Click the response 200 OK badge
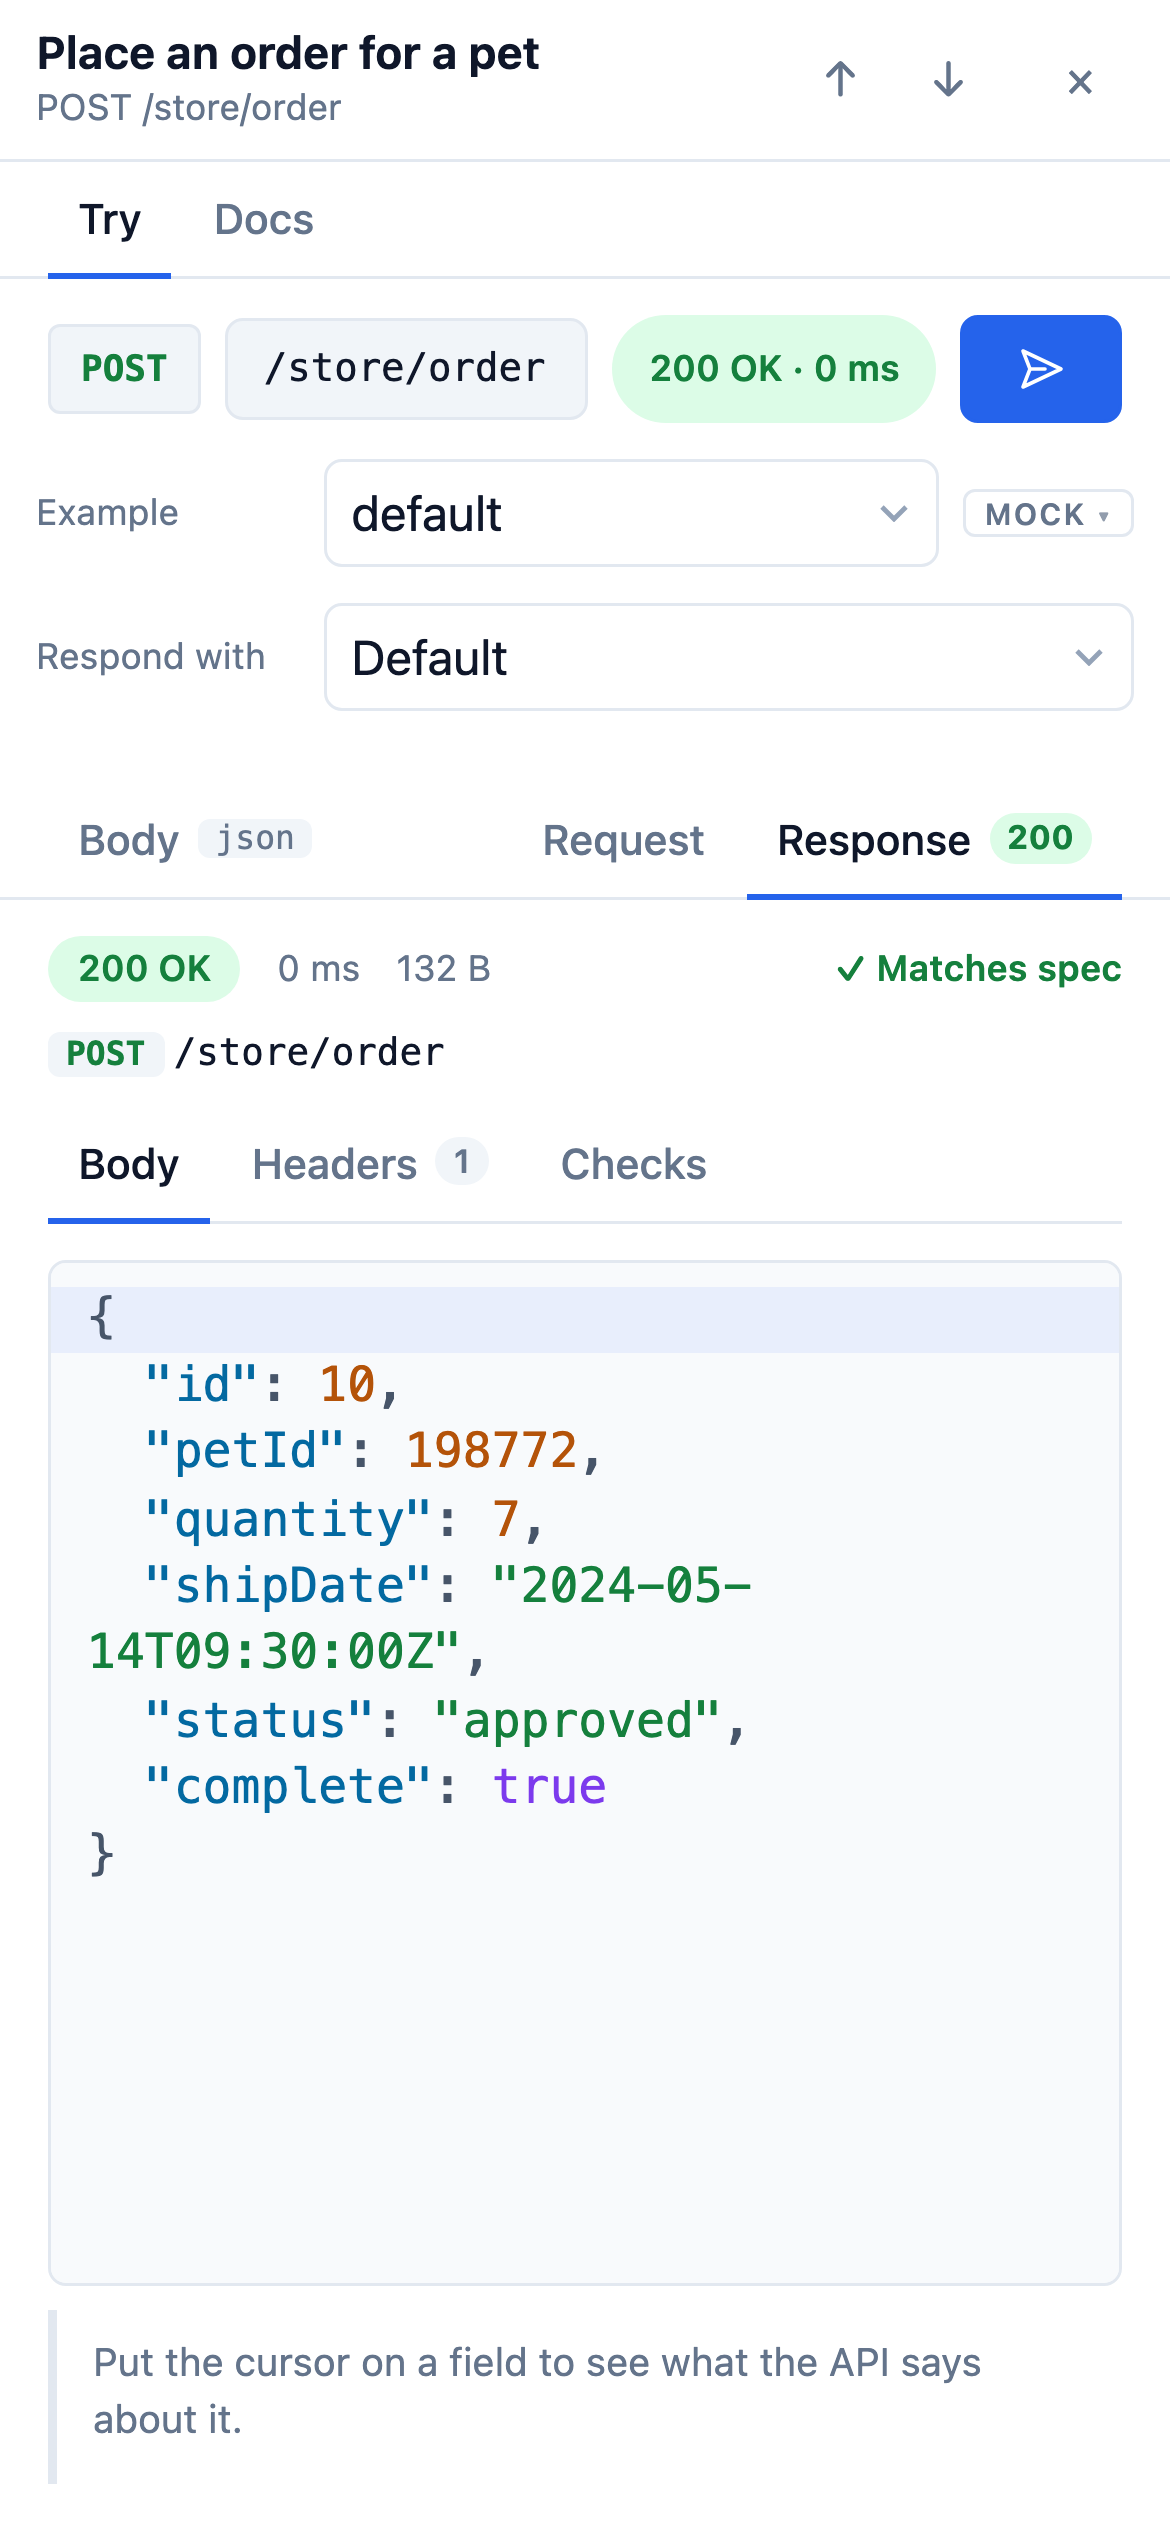 pyautogui.click(x=144, y=969)
